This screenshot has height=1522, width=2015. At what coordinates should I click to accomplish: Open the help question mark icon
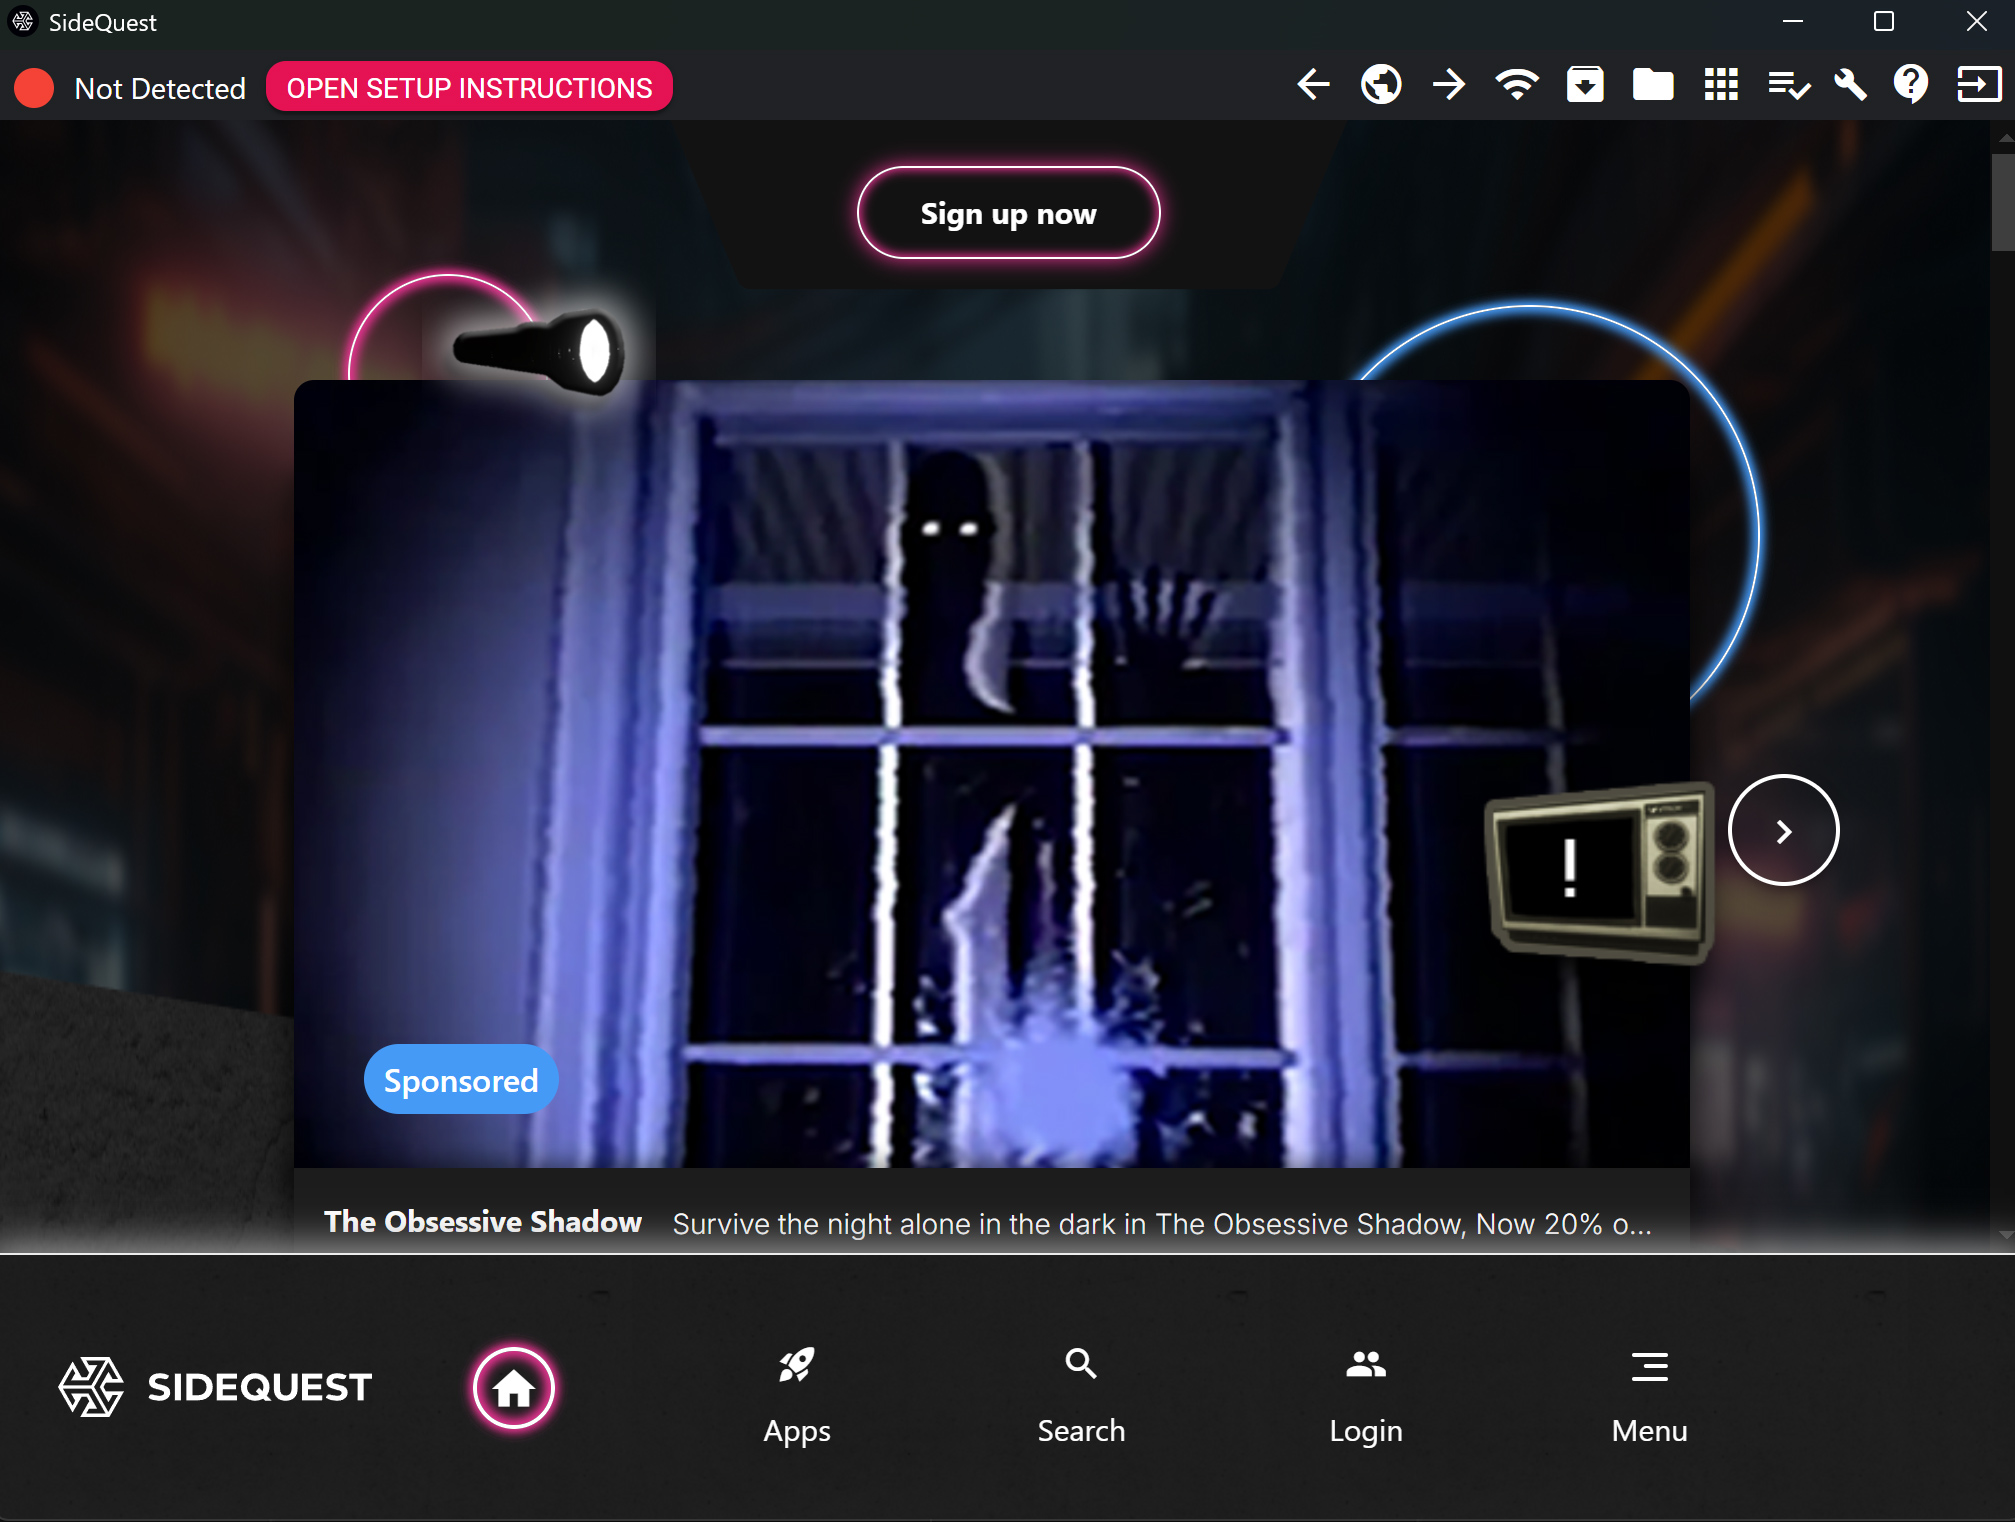(x=1910, y=86)
